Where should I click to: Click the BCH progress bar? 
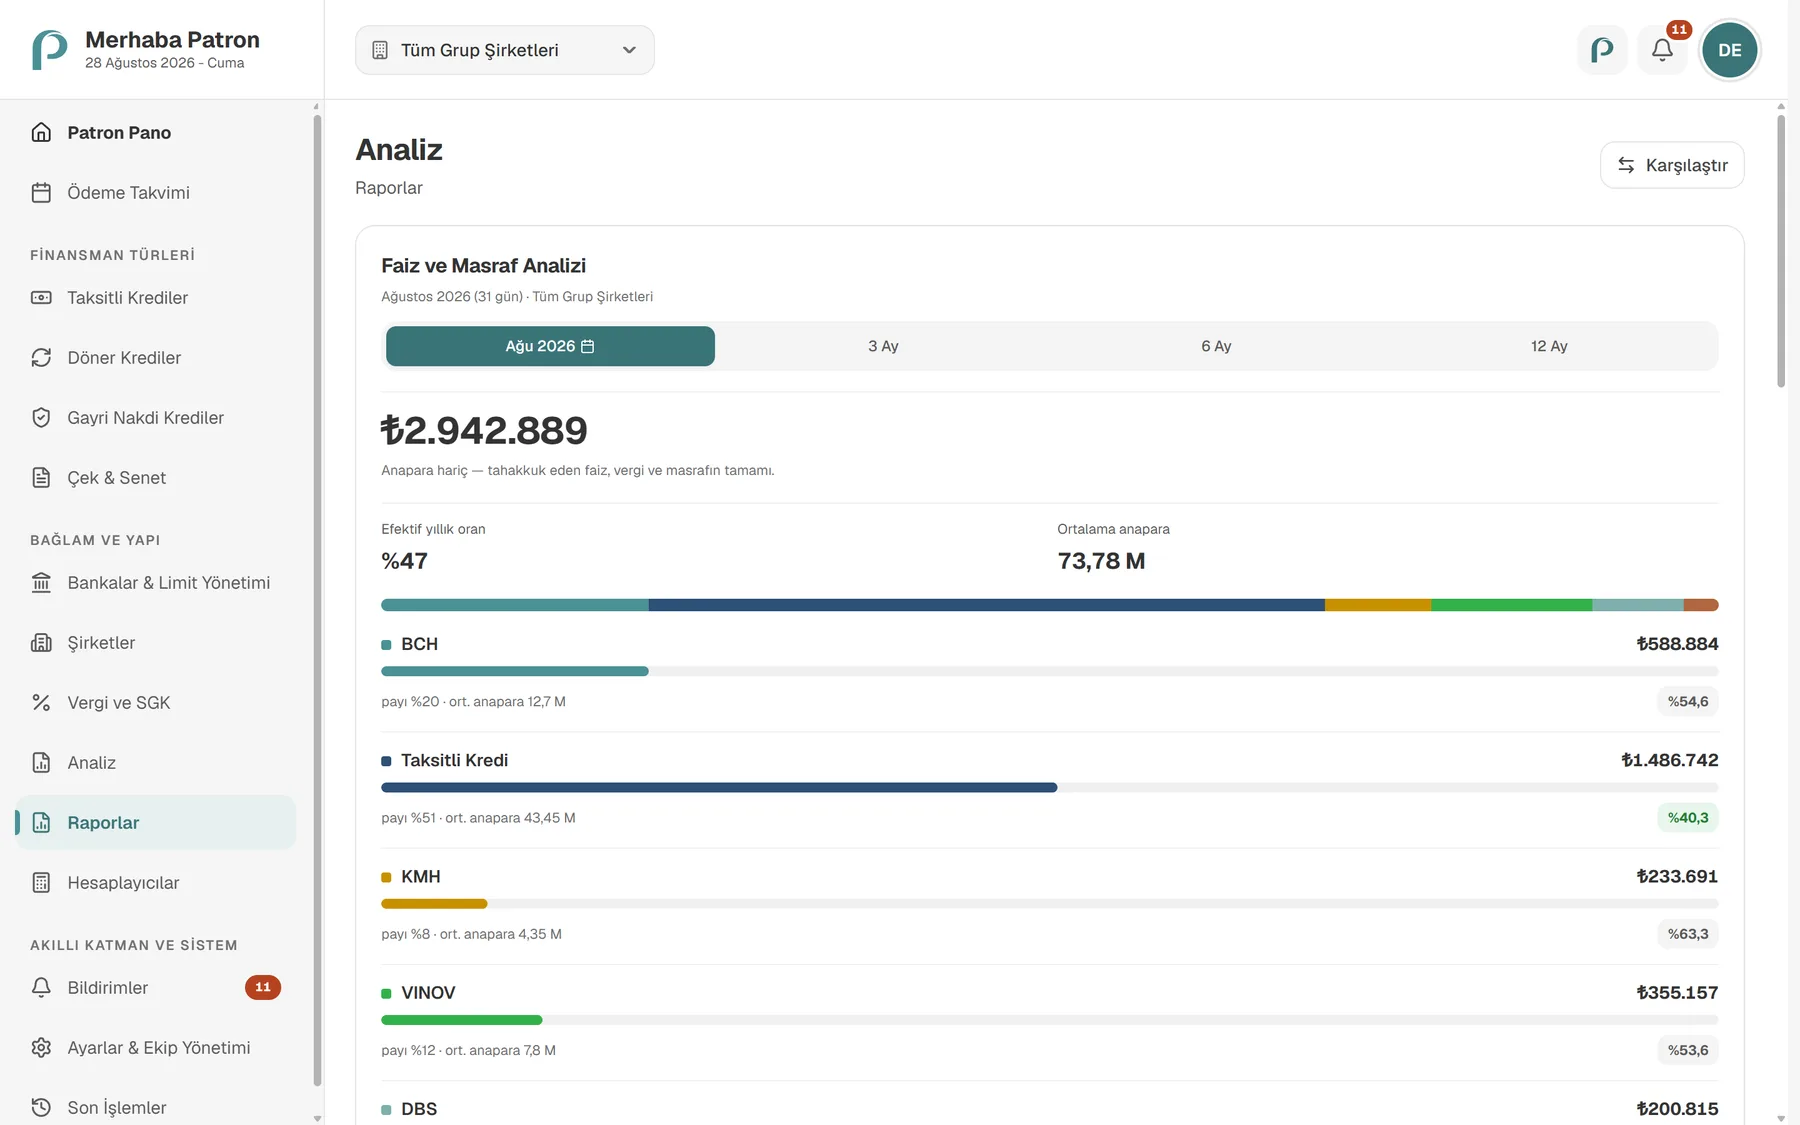click(1050, 671)
